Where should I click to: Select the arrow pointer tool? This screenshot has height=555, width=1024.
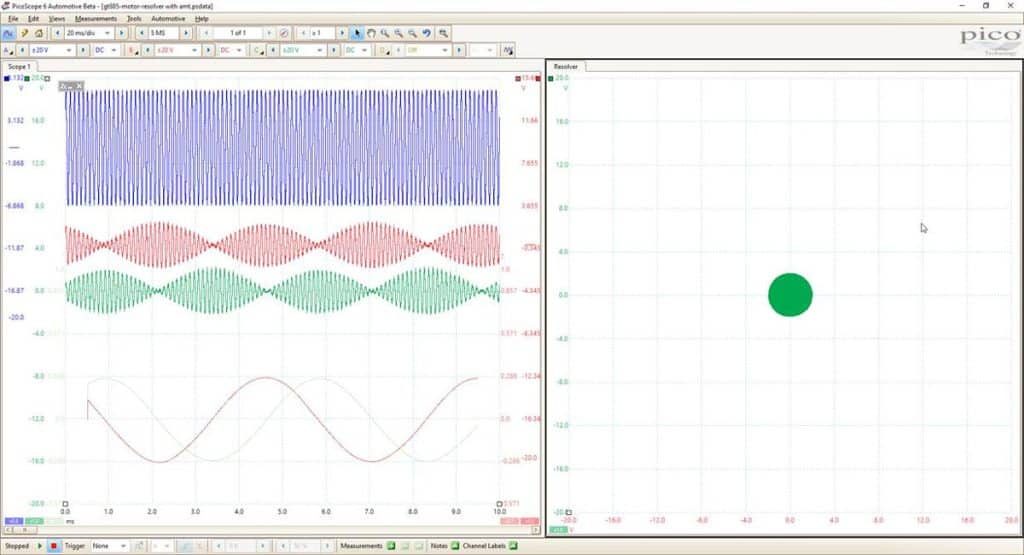click(357, 33)
